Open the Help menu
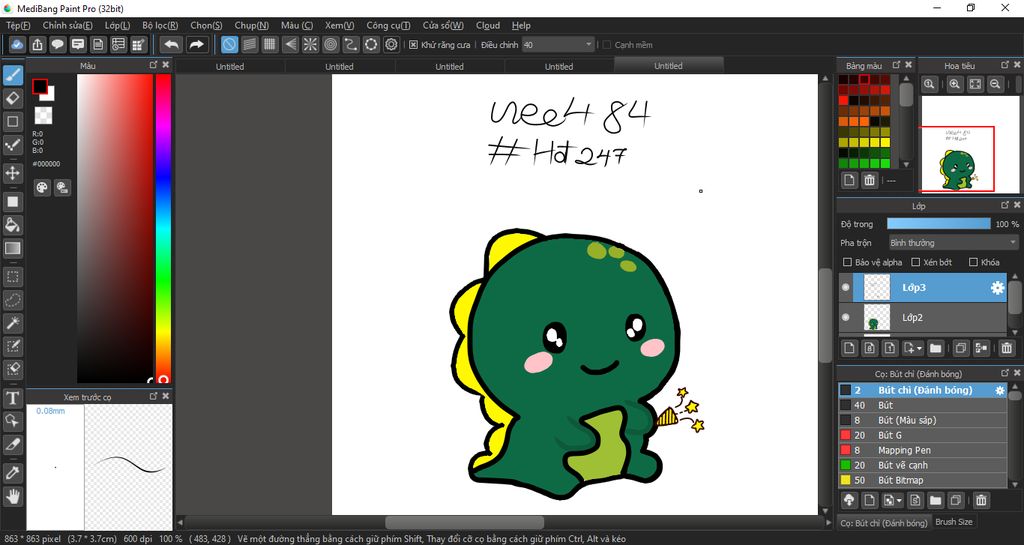Screen dimensions: 1024x545 [x=521, y=25]
